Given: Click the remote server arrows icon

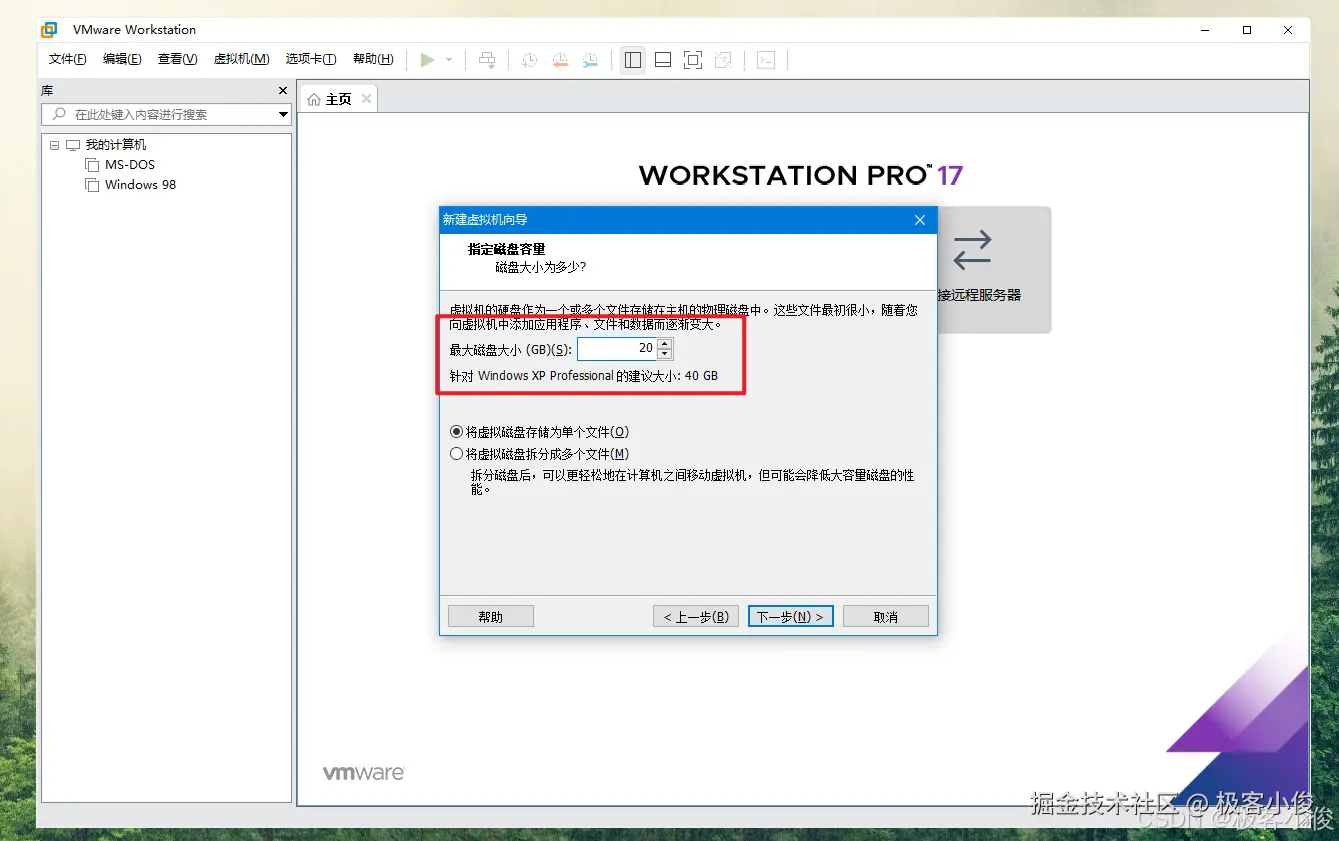Looking at the screenshot, I should click(x=972, y=250).
